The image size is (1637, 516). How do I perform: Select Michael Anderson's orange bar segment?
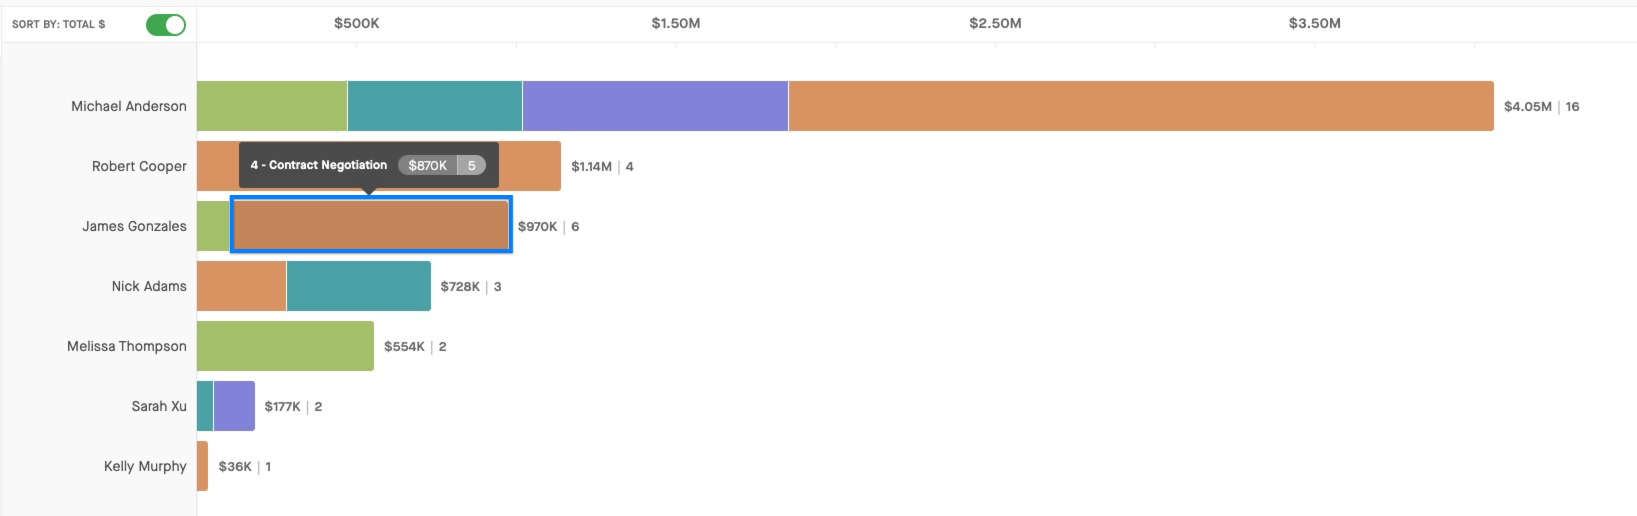(x=1141, y=106)
